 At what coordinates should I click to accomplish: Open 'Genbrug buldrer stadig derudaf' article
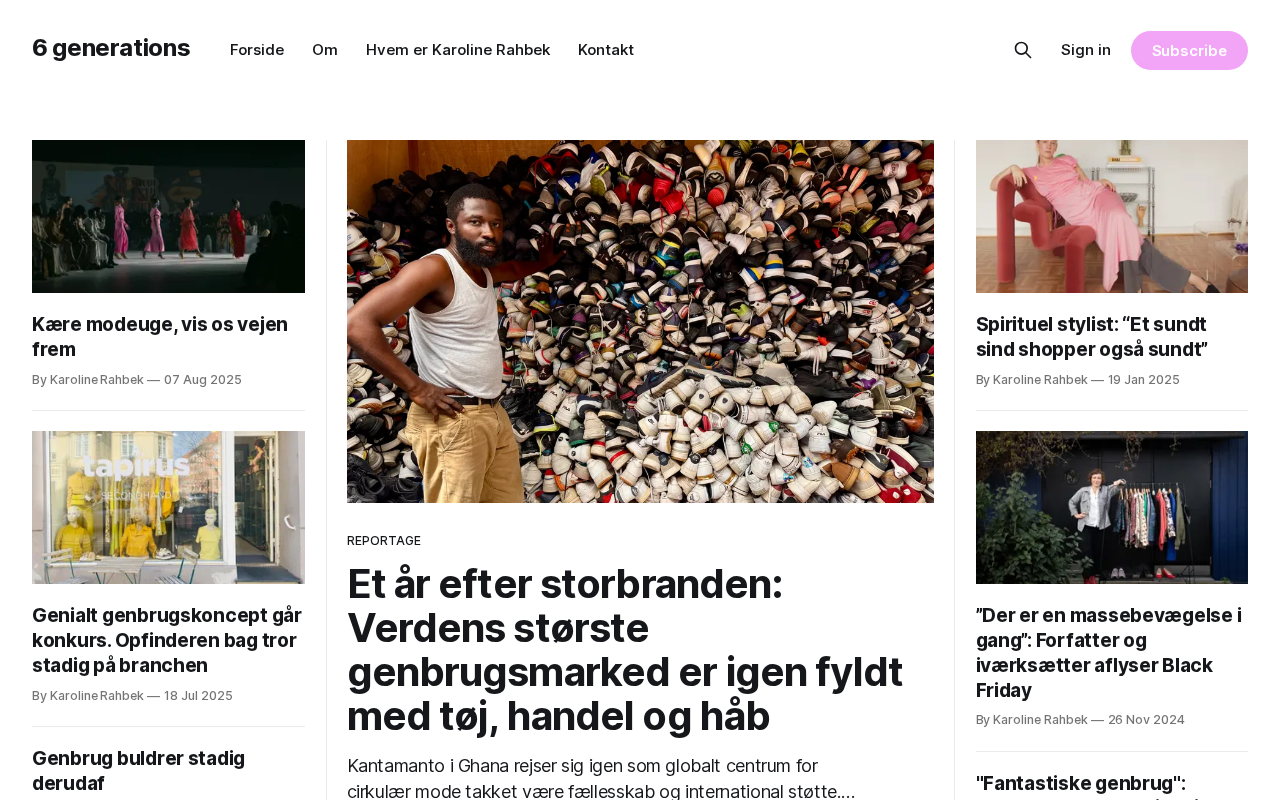(138, 771)
